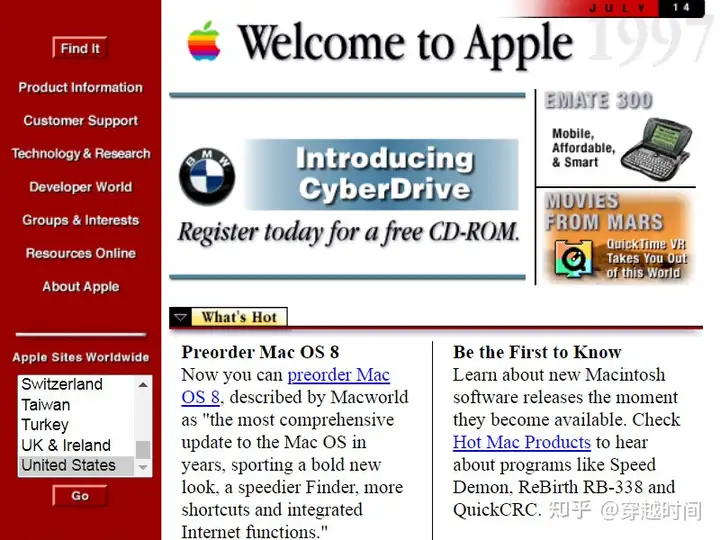Click the Apple Sites Worldwide label

point(81,357)
